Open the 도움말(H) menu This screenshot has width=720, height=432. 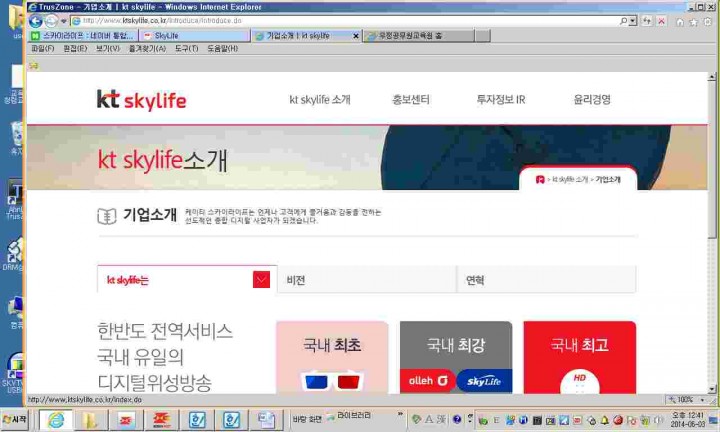click(x=222, y=49)
